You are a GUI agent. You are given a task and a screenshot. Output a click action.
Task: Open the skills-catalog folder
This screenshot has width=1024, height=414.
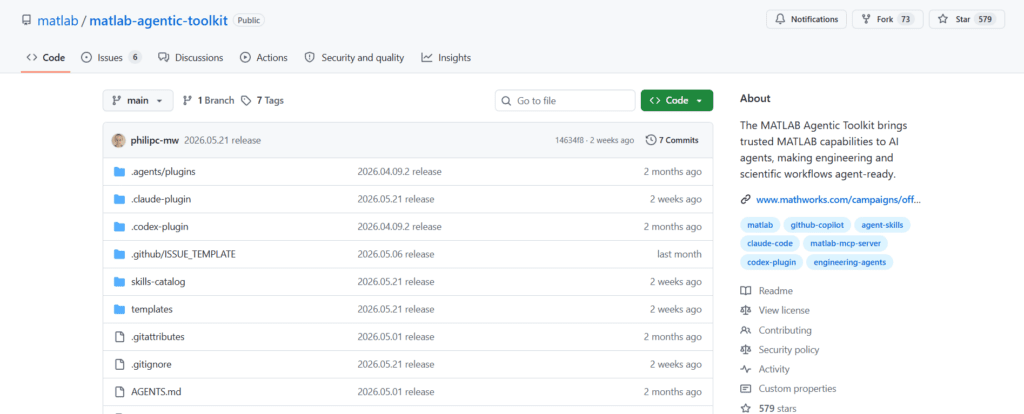click(x=158, y=281)
